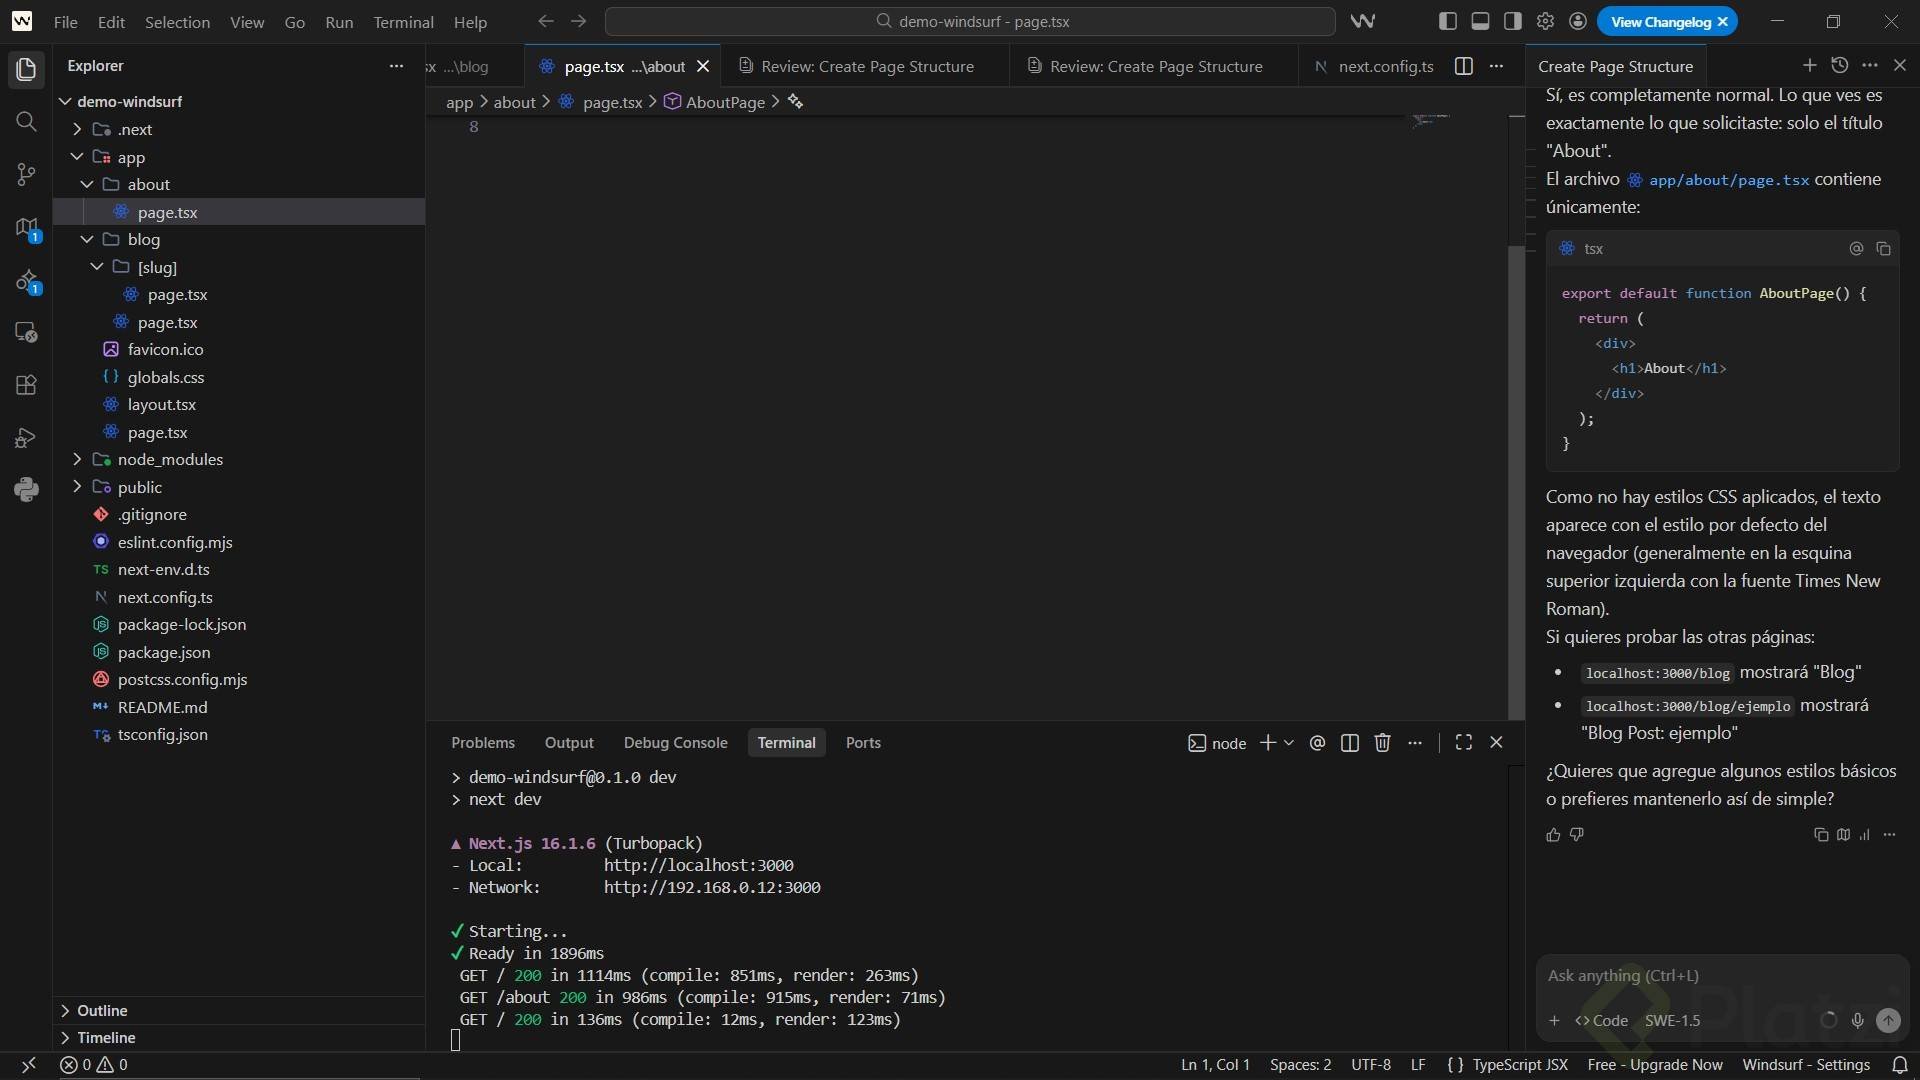
Task: Expand the node_modules folder
Action: [170, 460]
